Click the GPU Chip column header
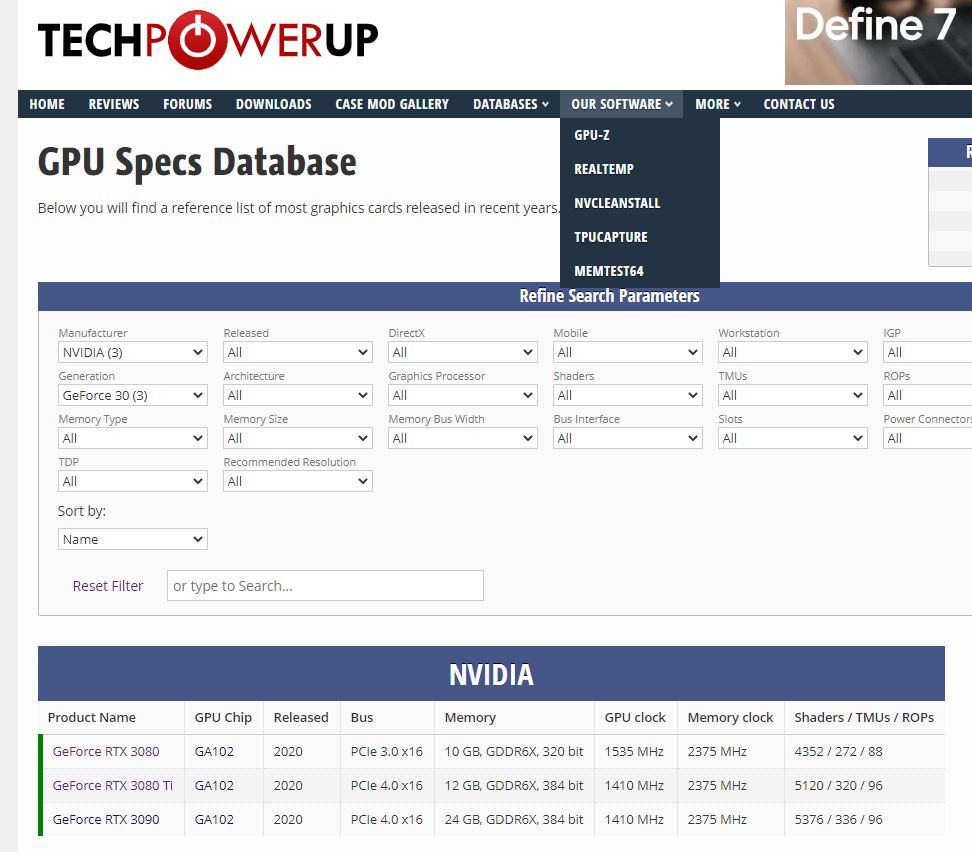The width and height of the screenshot is (972, 852). 223,717
